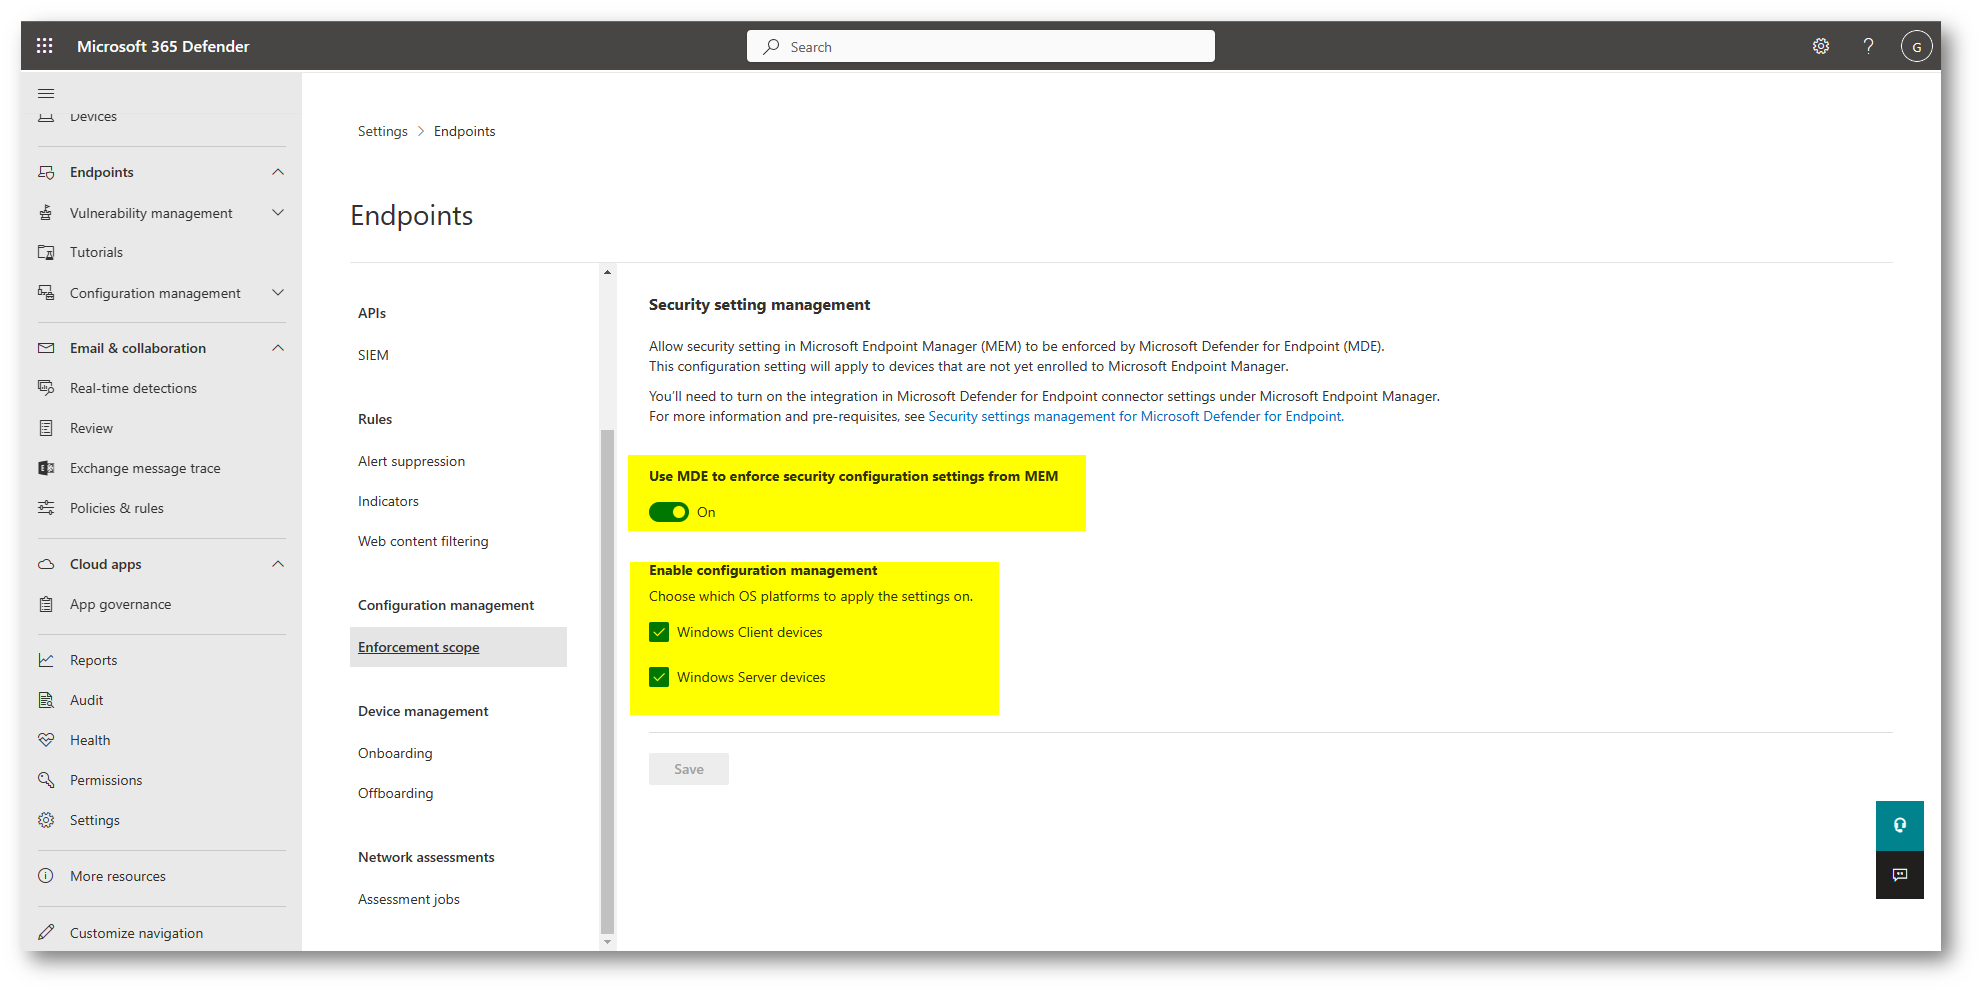Open the help question mark icon

[x=1868, y=46]
